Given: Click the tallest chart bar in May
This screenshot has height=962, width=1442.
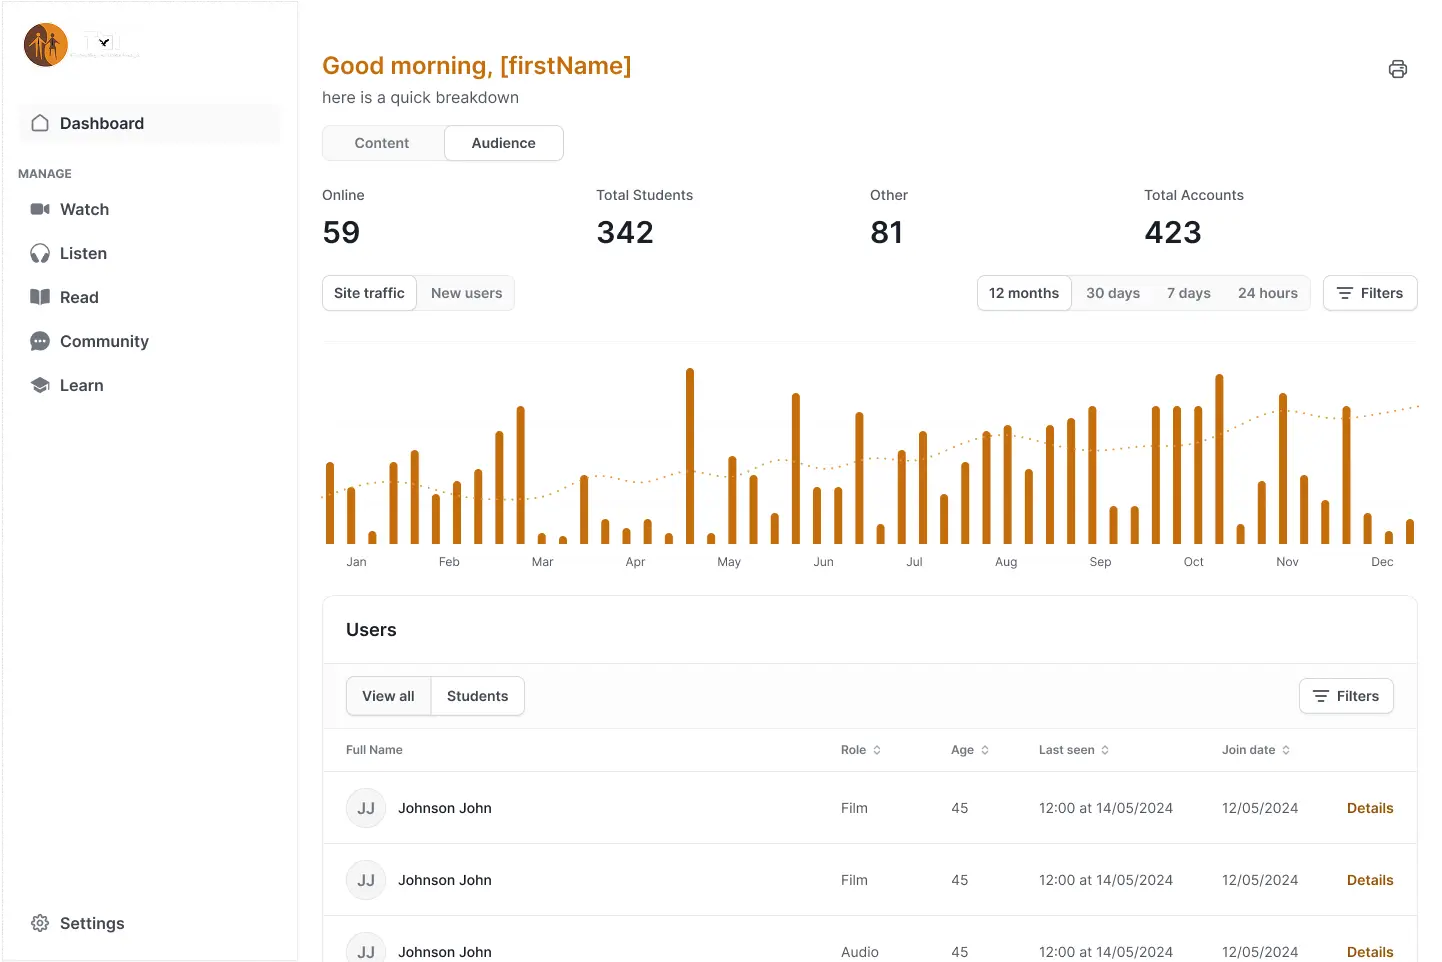Looking at the screenshot, I should (x=690, y=456).
